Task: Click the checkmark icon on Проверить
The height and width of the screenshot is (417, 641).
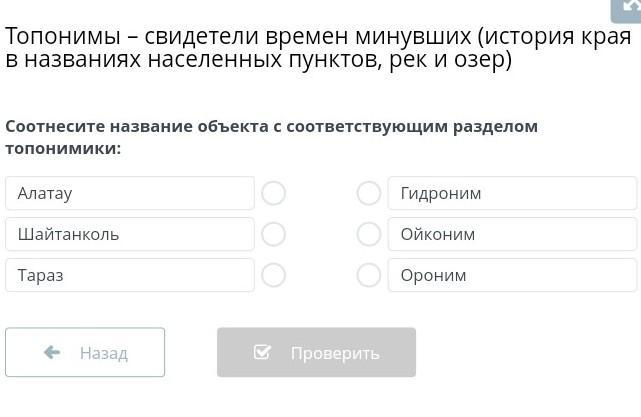Action: click(263, 352)
